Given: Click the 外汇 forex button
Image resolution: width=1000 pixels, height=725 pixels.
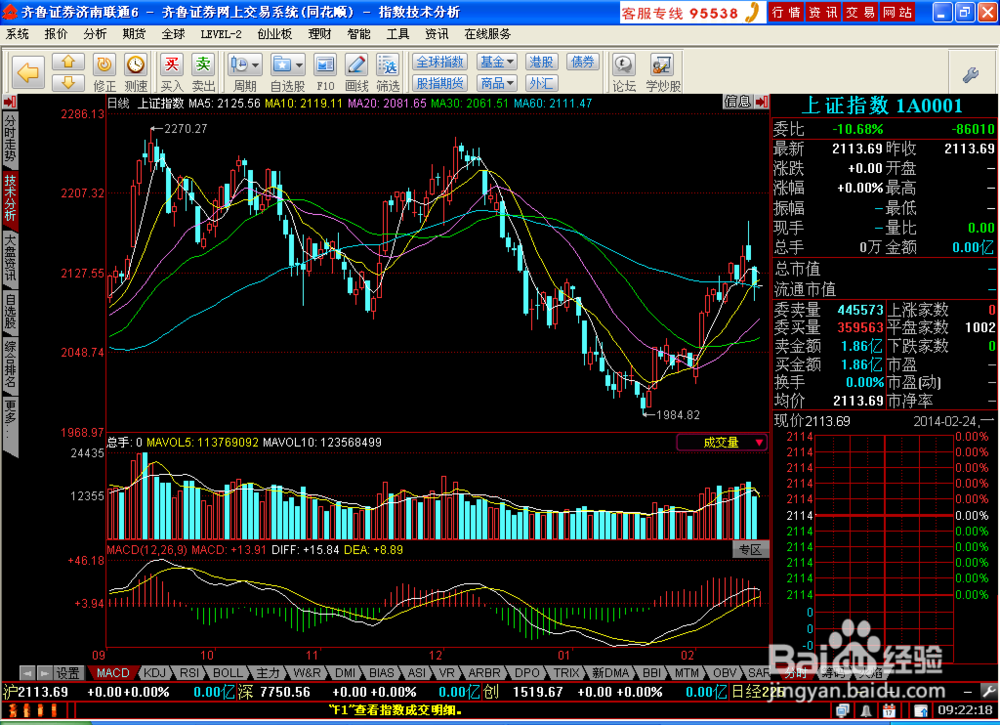Looking at the screenshot, I should click(x=541, y=83).
